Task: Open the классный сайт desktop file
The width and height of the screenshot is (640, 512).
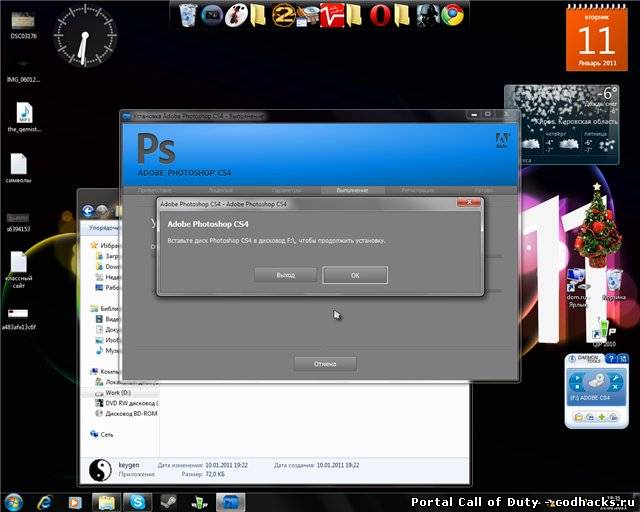Action: click(x=19, y=270)
